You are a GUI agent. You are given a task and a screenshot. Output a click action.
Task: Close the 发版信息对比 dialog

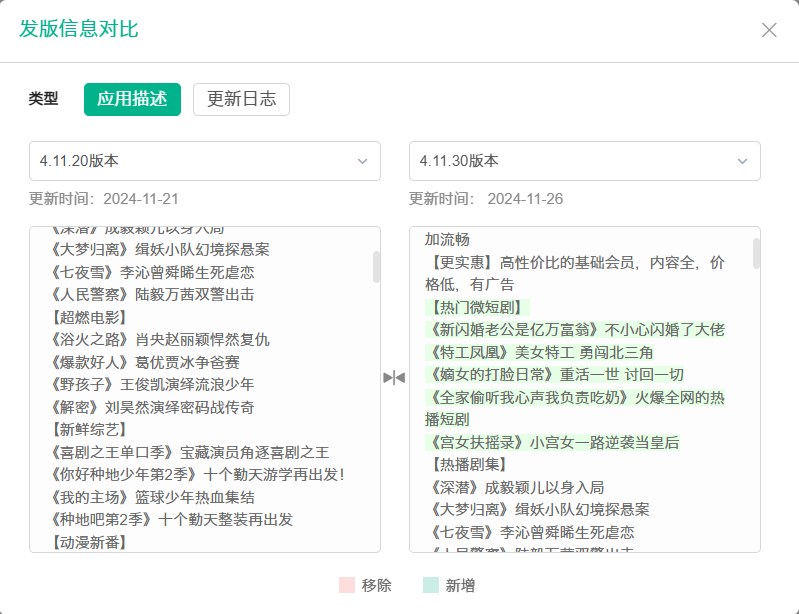pos(769,30)
